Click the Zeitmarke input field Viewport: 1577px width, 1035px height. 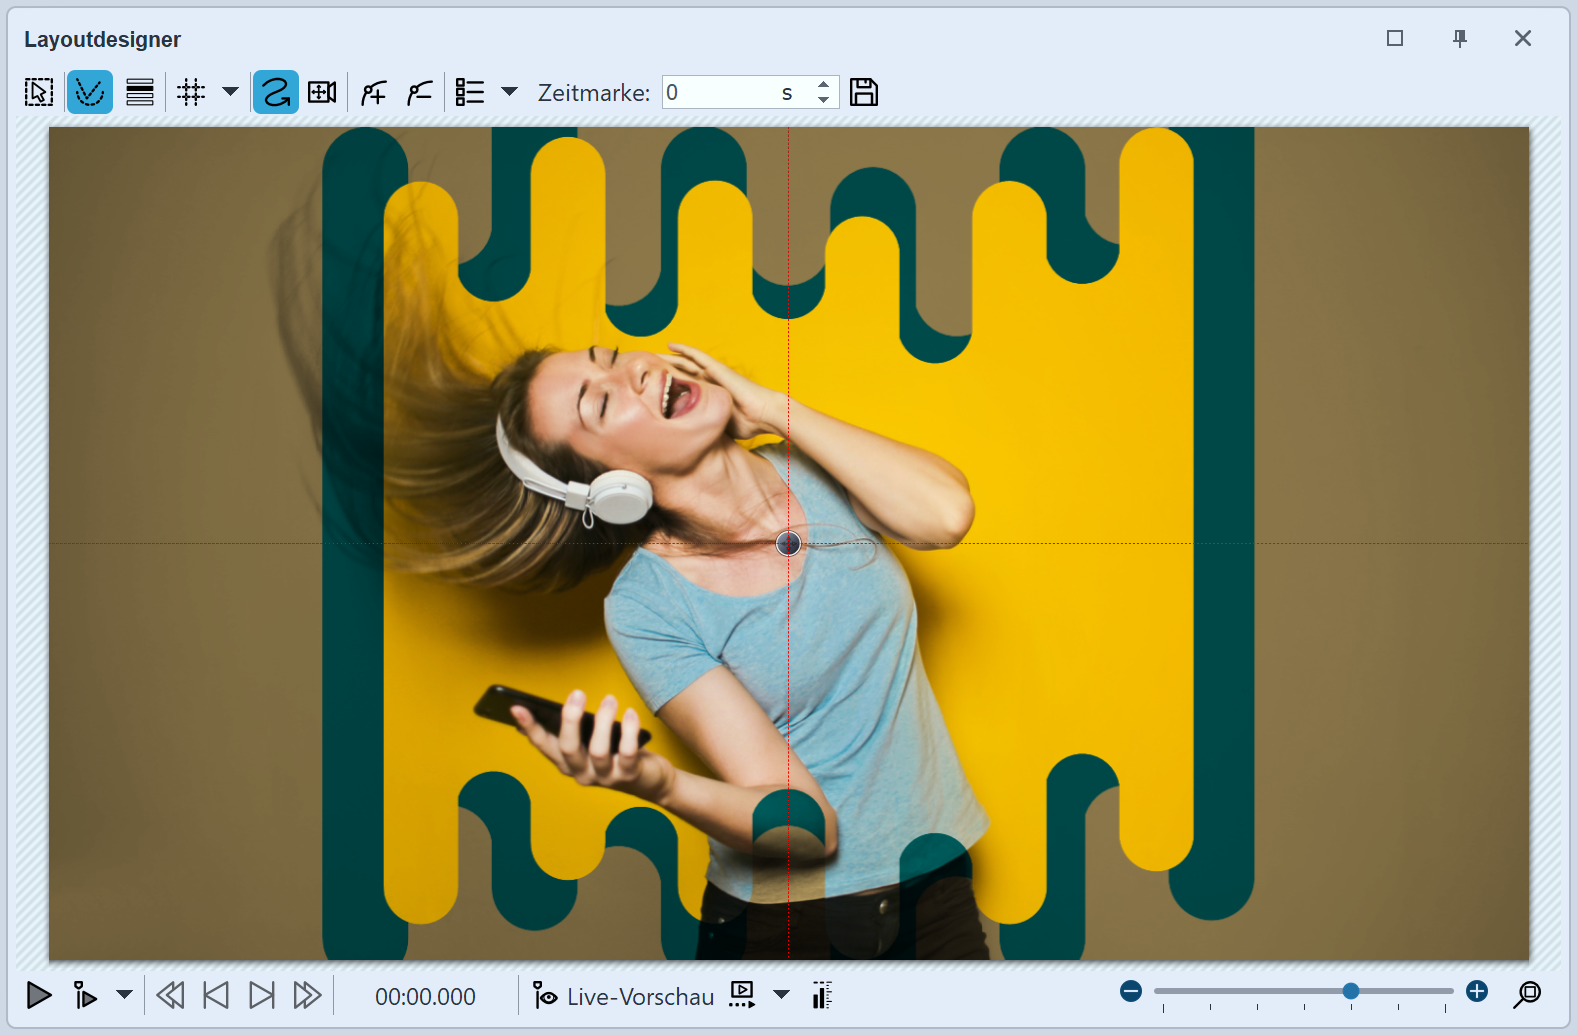[x=720, y=93]
